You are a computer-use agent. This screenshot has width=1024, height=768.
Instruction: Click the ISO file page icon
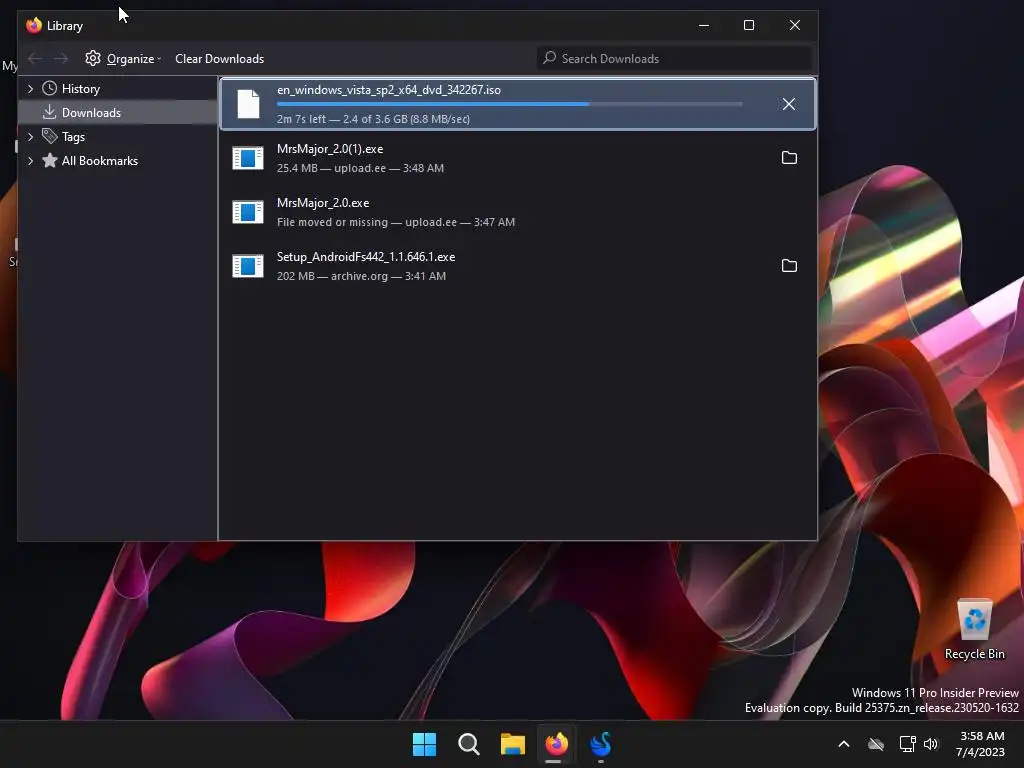248,104
